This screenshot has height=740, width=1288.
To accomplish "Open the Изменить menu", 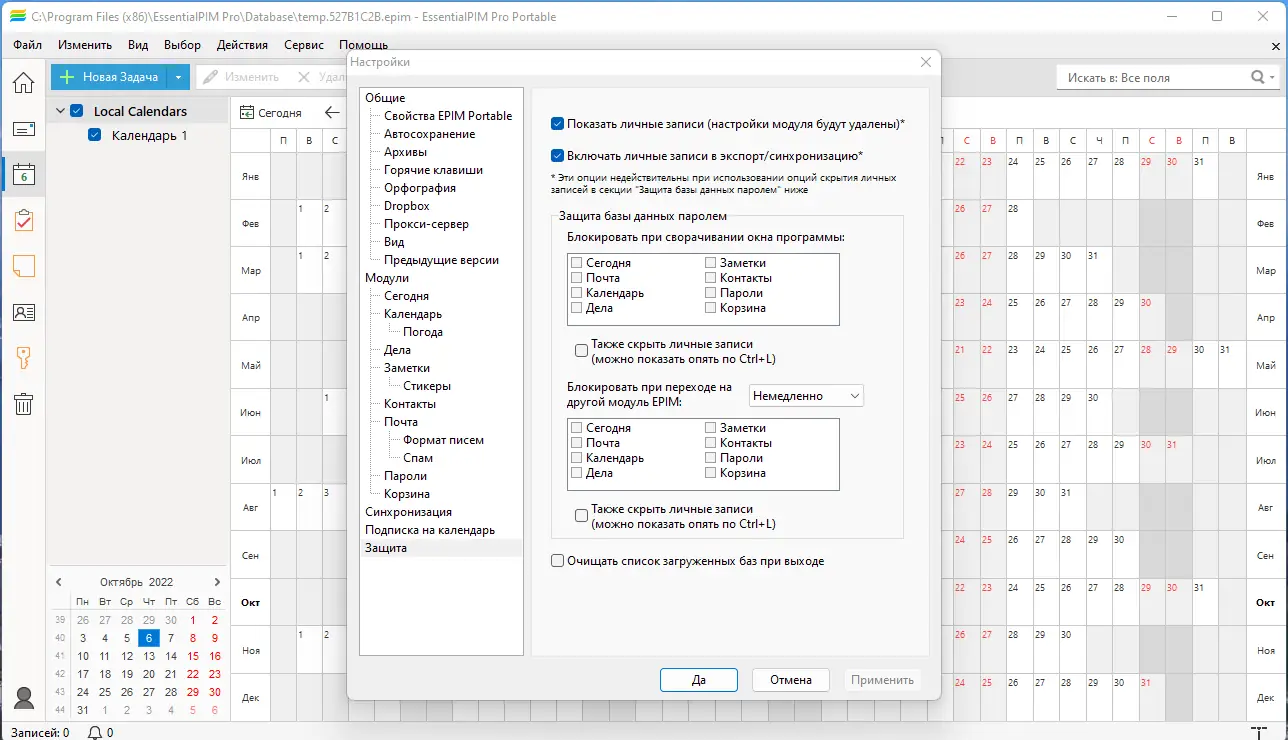I will point(85,45).
